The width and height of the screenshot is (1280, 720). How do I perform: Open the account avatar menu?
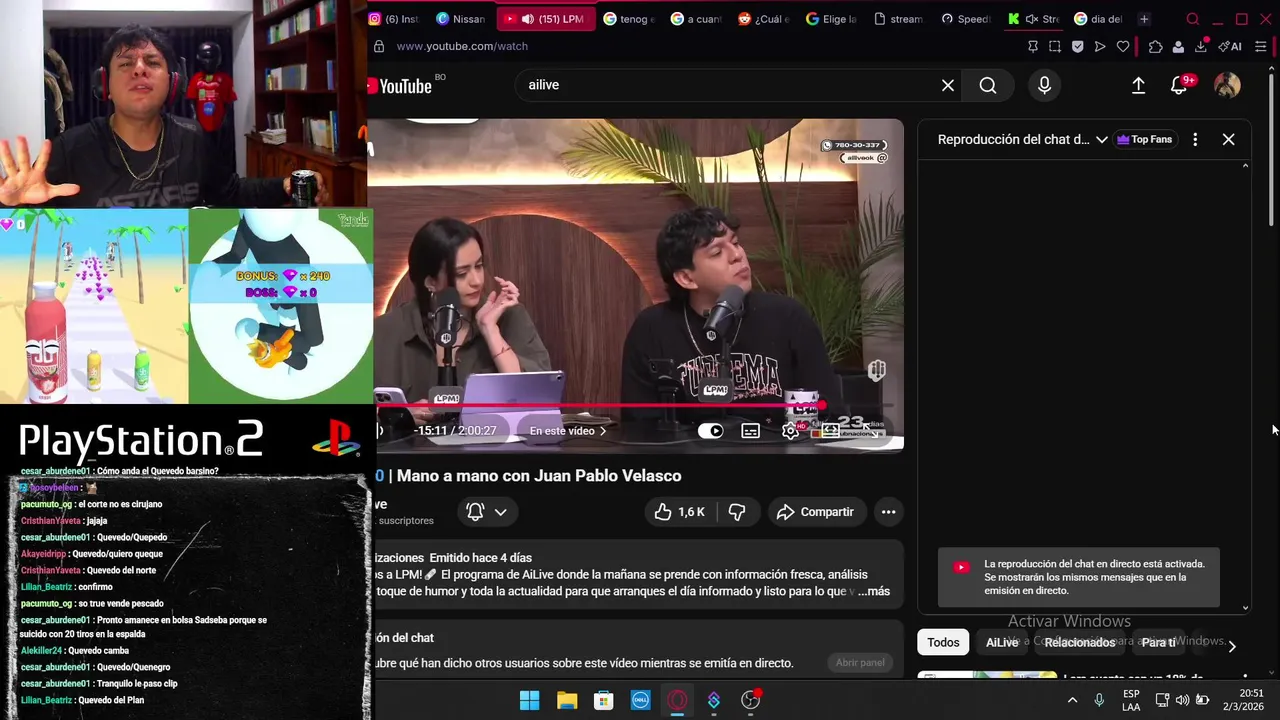pyautogui.click(x=1227, y=86)
